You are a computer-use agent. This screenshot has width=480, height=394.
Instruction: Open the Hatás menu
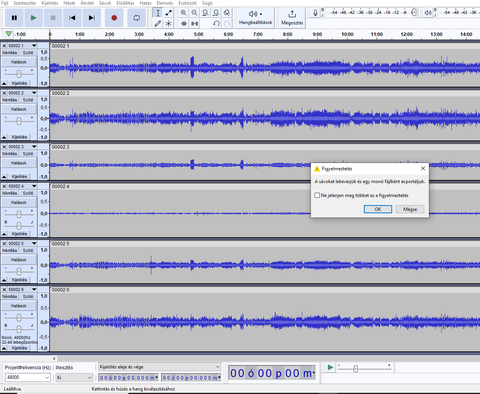(x=145, y=3)
